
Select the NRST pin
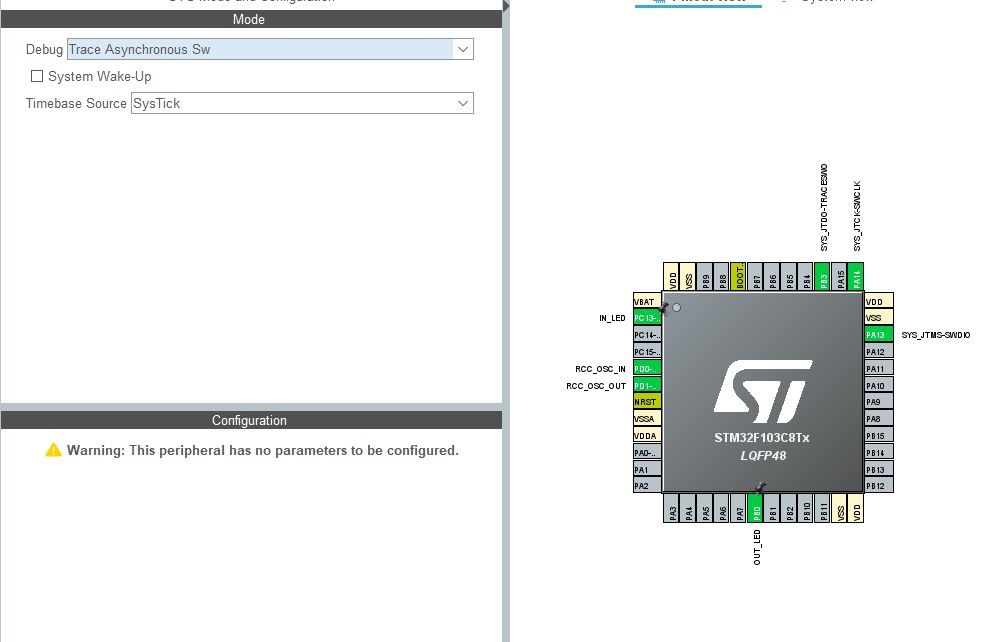click(x=647, y=401)
